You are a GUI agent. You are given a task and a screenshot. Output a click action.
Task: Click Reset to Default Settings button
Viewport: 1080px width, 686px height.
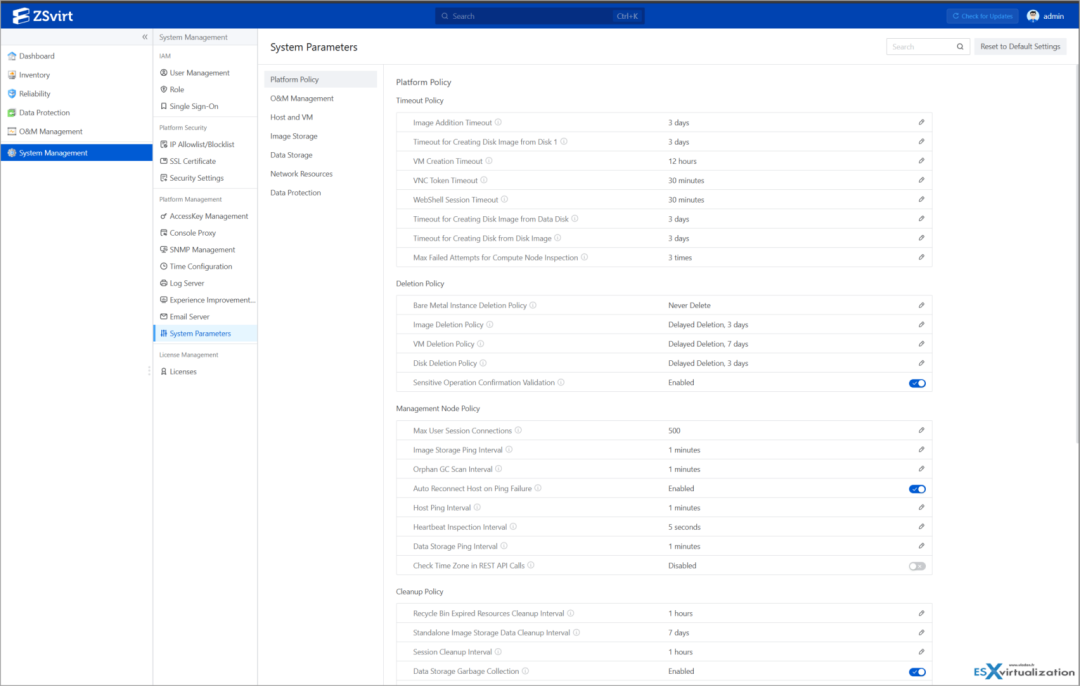pyautogui.click(x=1020, y=47)
